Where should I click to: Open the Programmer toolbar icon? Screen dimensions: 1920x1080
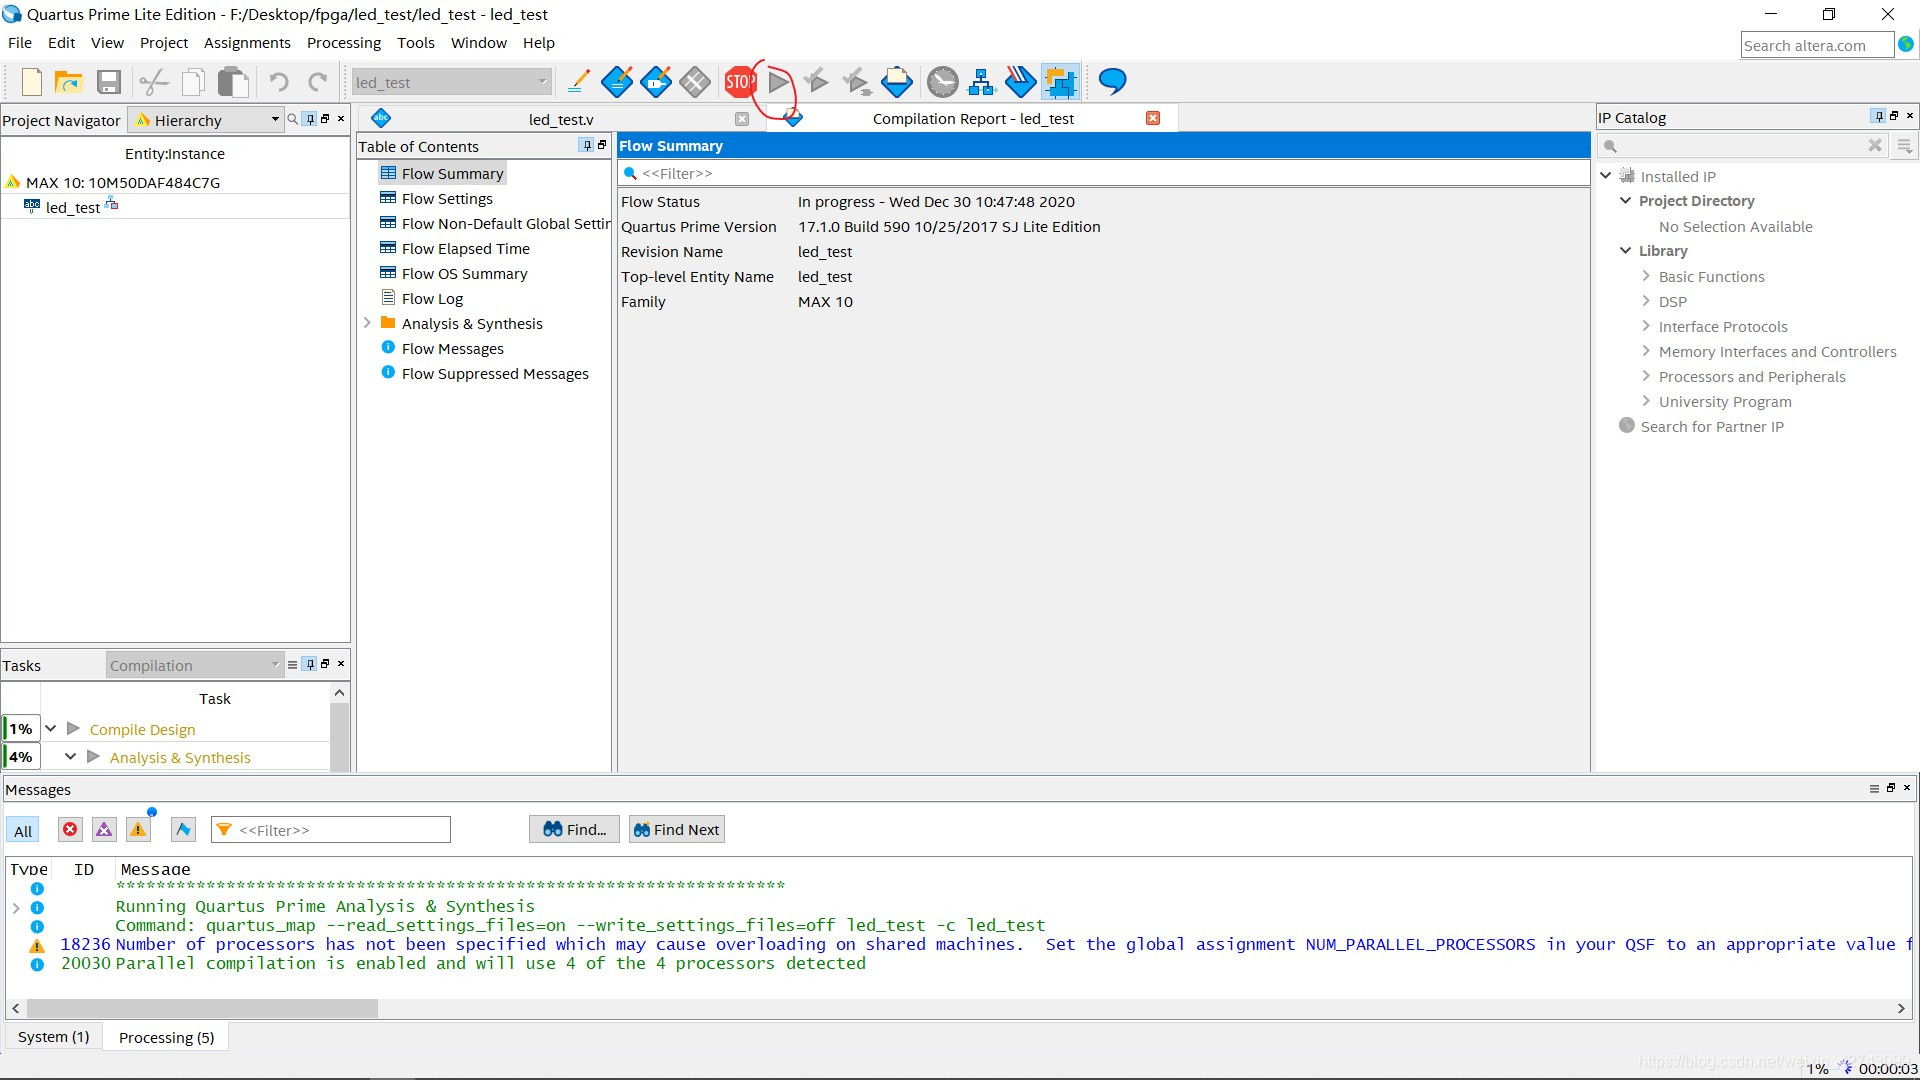(x=1020, y=82)
